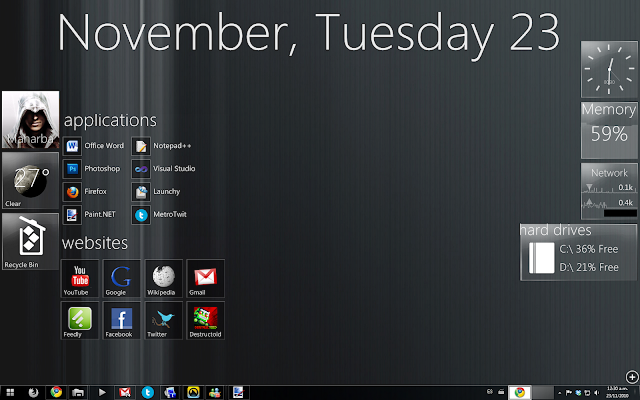Image resolution: width=640 pixels, height=400 pixels.
Task: Click the 'hard drives' heading
Action: coord(556,230)
